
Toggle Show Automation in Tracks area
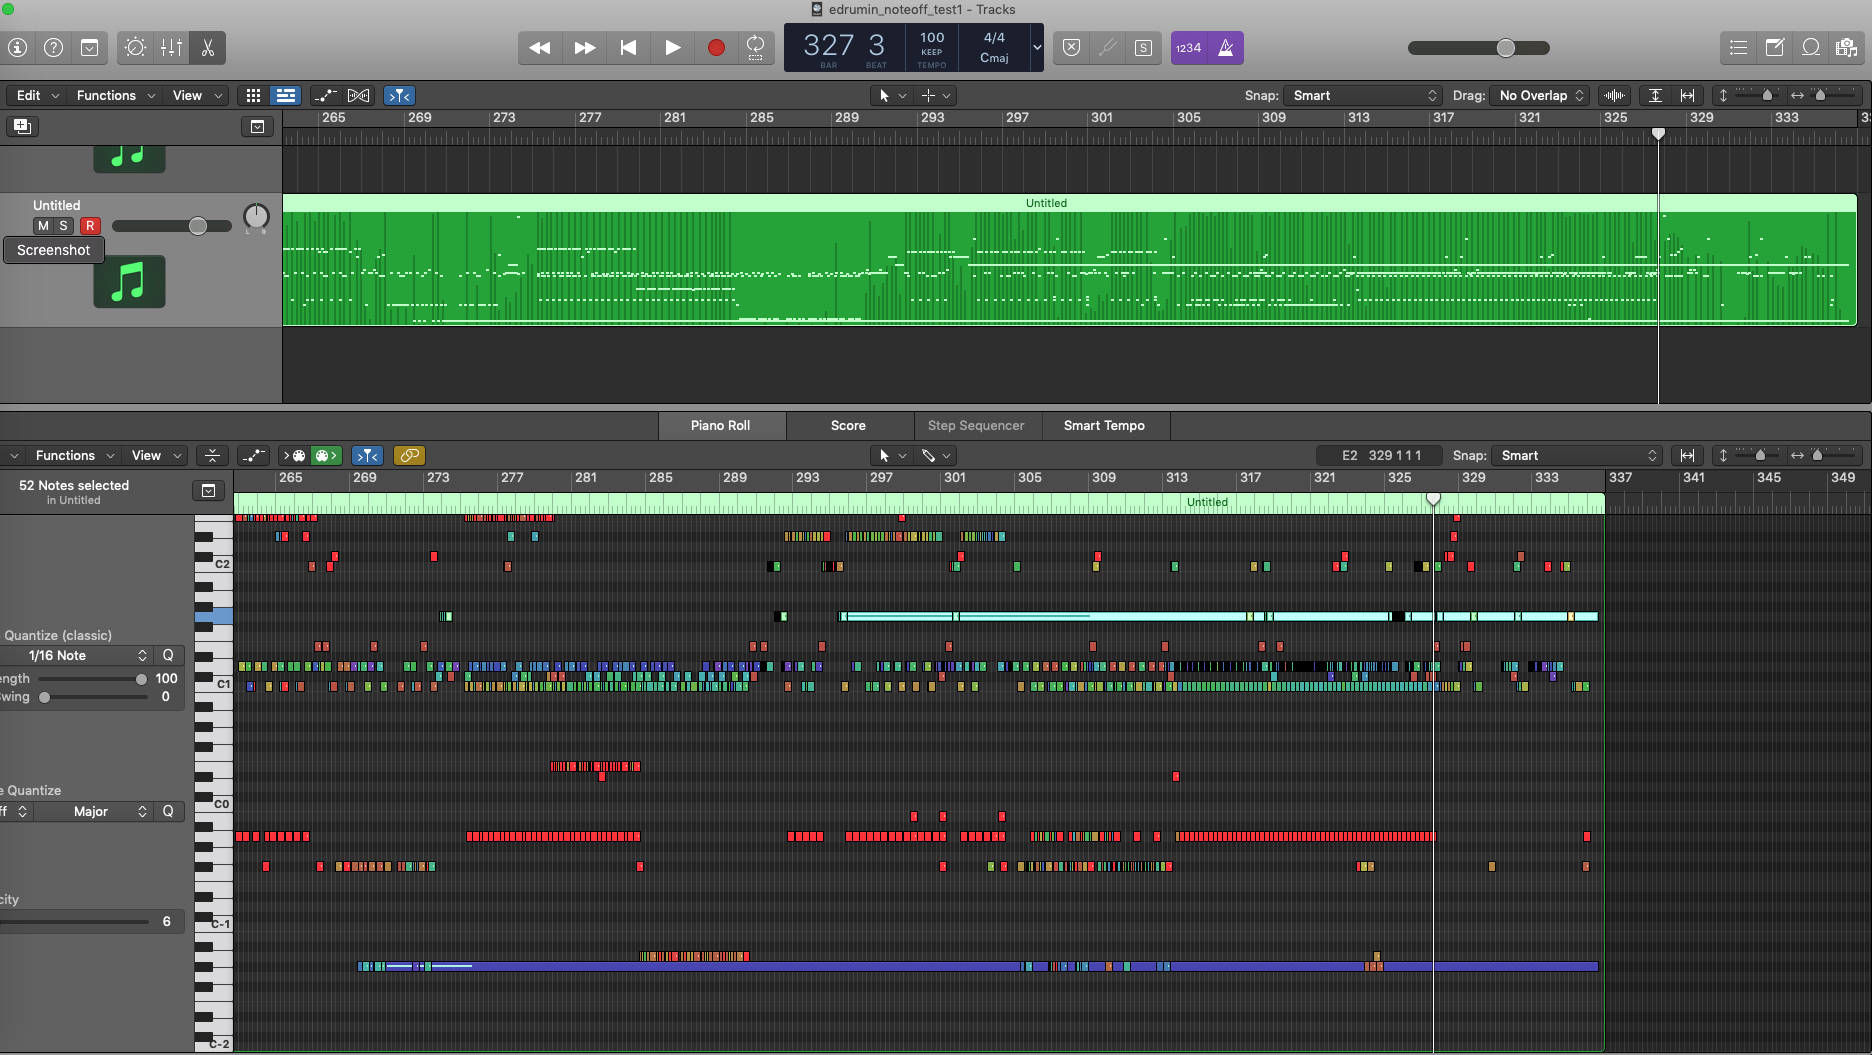[325, 95]
